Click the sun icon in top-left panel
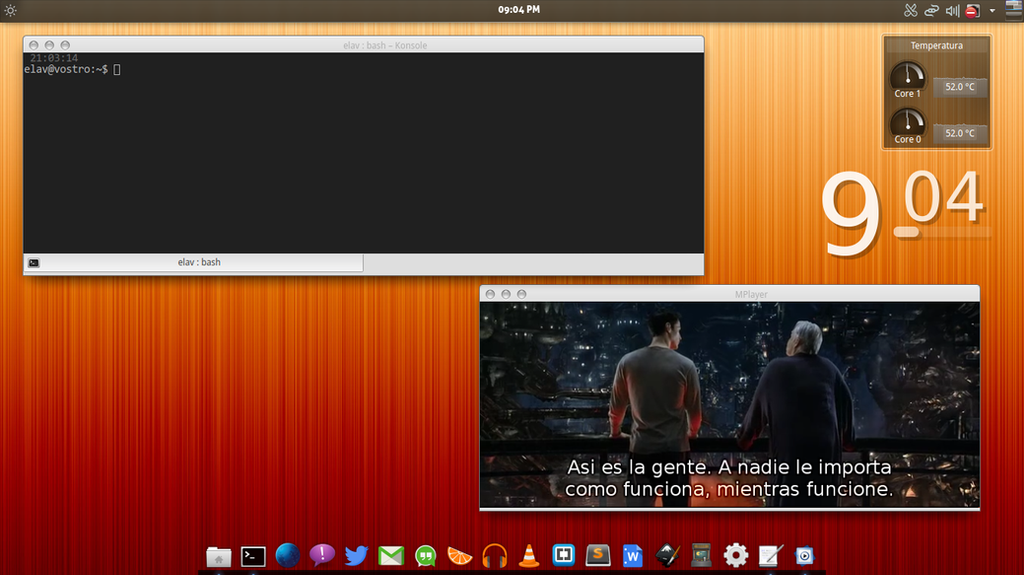Screen dimensions: 1024x575 pyautogui.click(x=10, y=10)
